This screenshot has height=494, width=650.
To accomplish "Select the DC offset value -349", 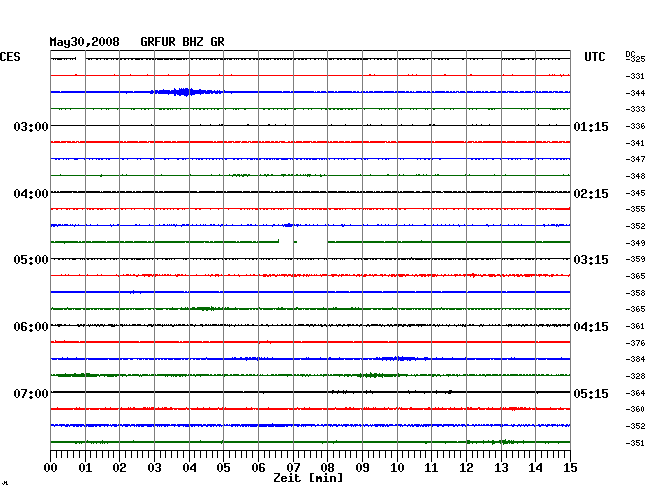I will (635, 243).
